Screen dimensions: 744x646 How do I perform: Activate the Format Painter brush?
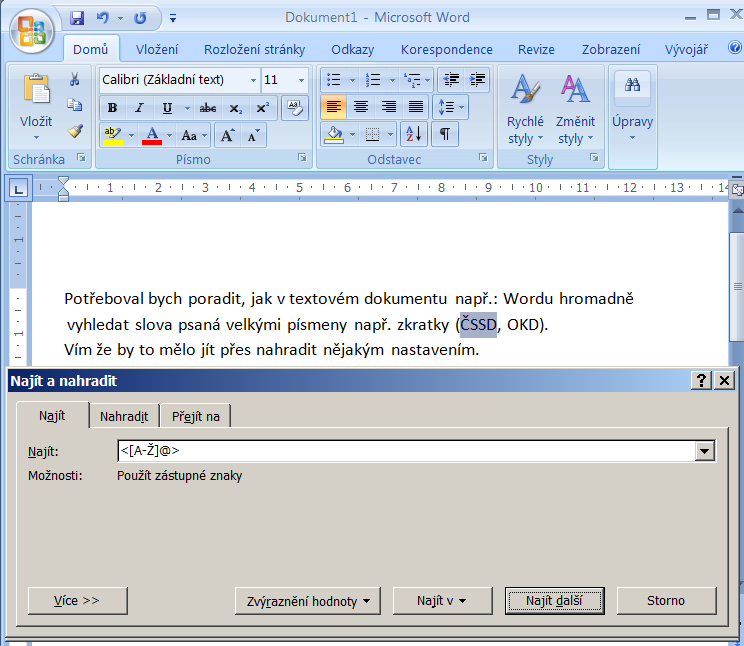[74, 131]
